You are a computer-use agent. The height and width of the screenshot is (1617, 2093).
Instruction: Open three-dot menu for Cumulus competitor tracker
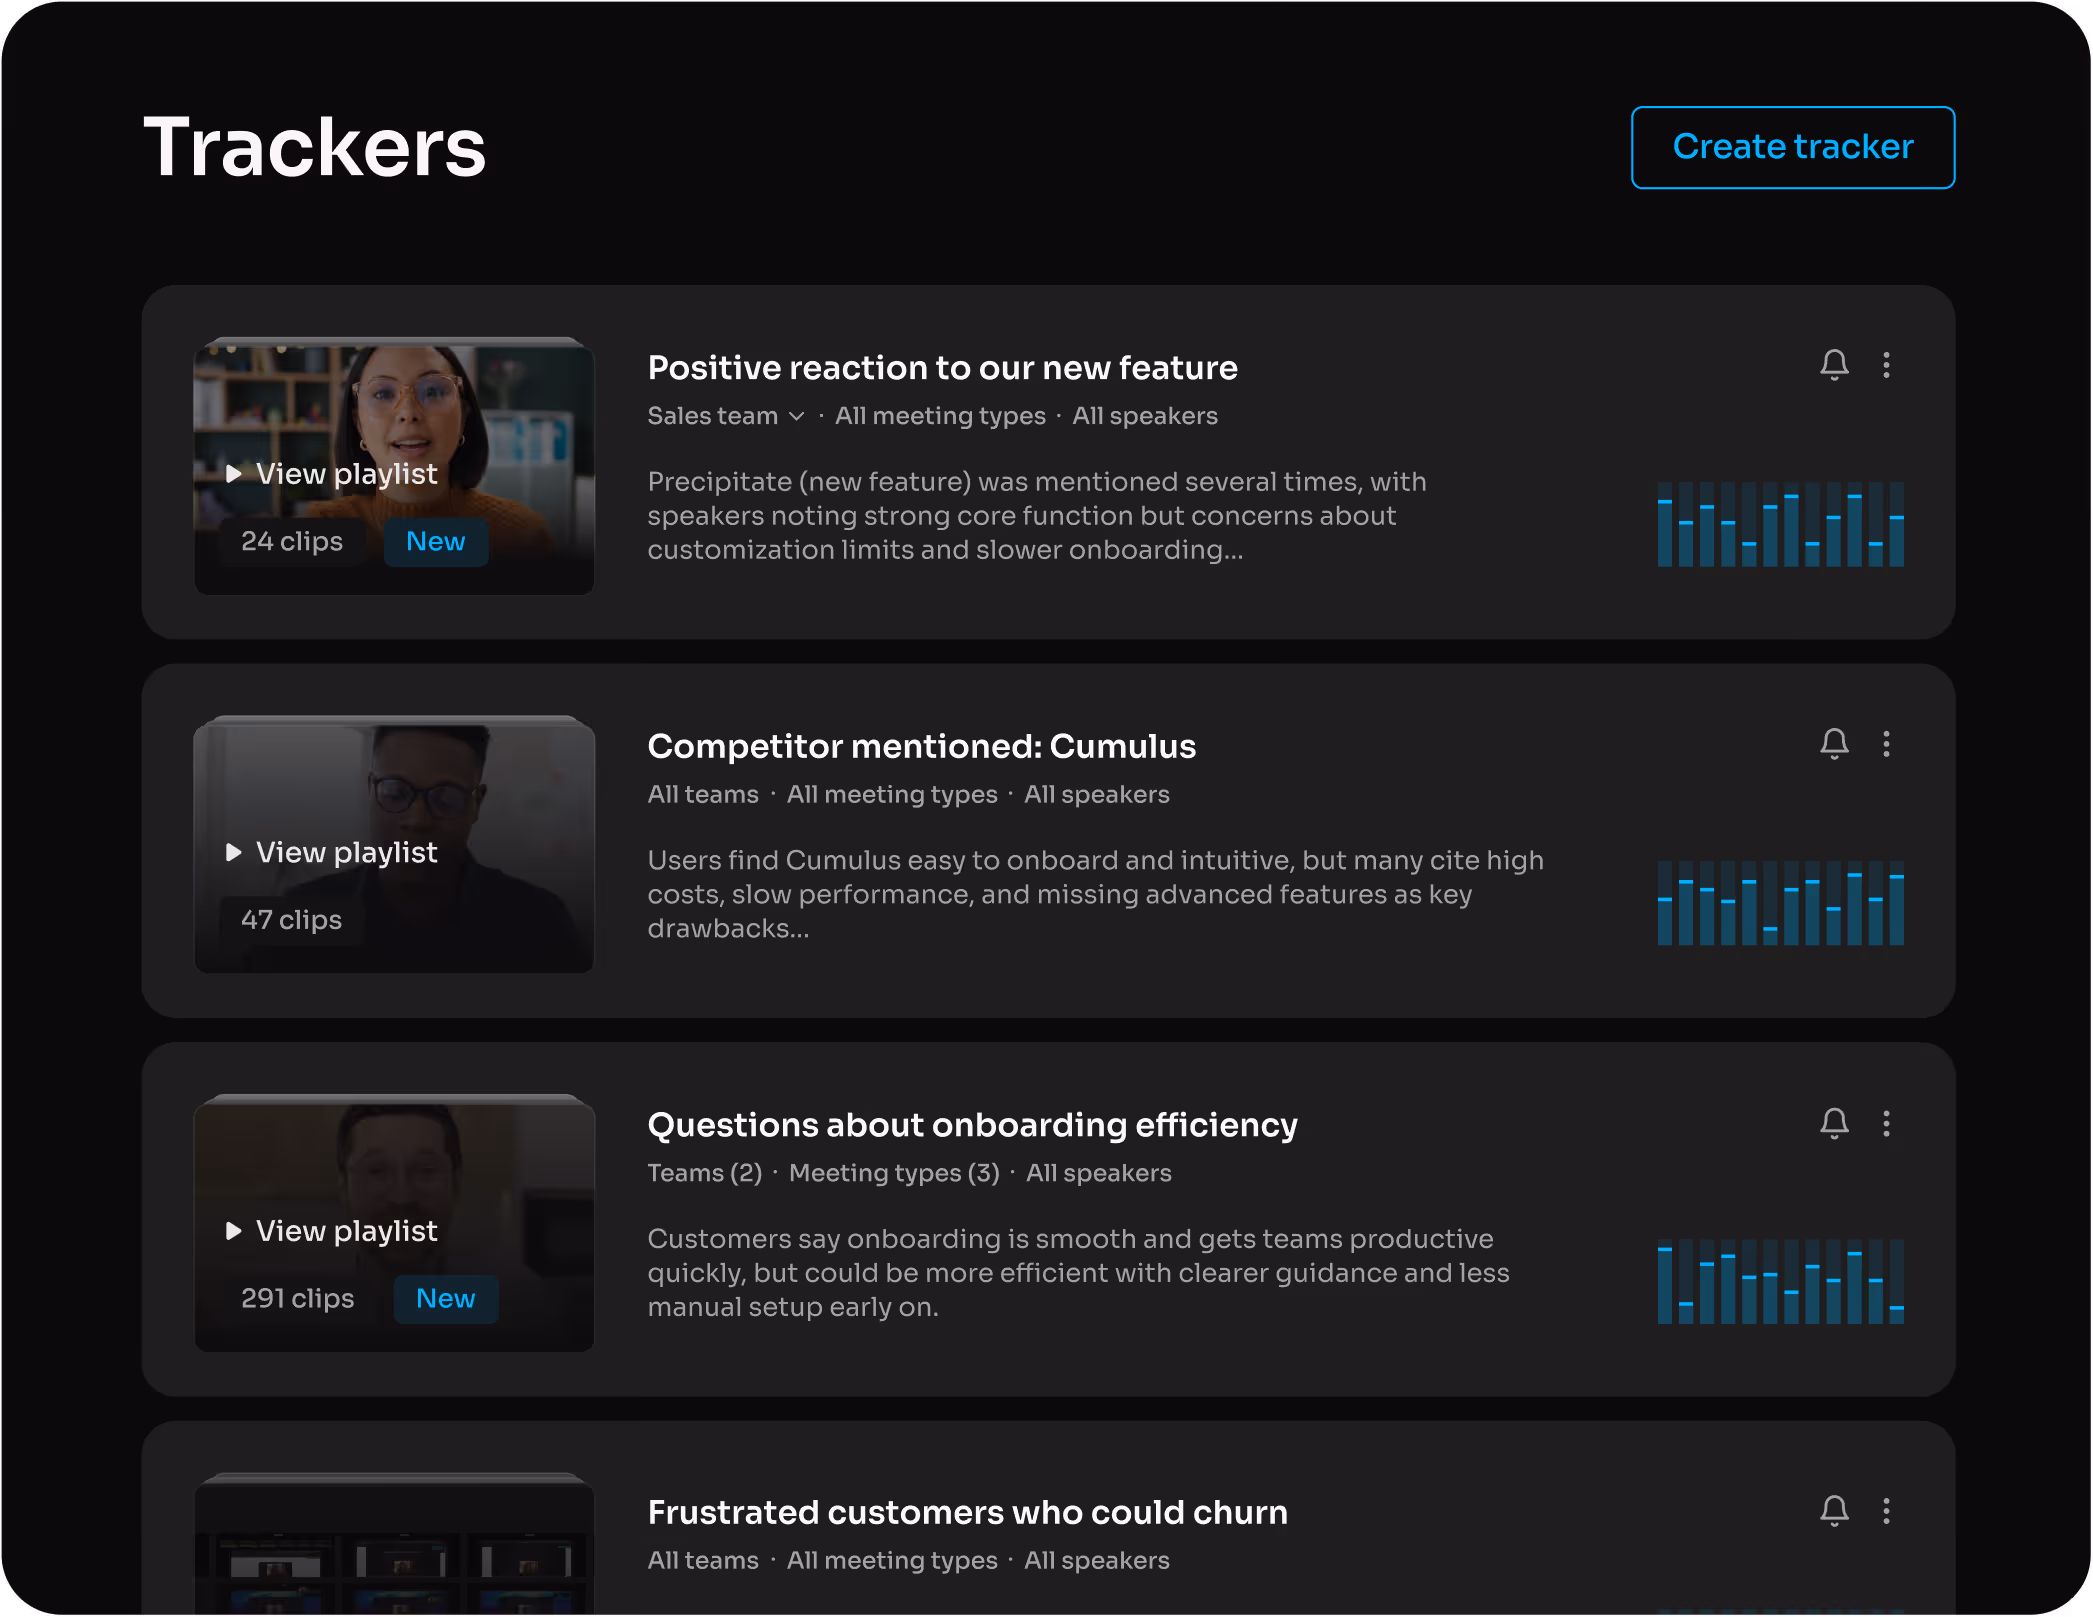1887,744
